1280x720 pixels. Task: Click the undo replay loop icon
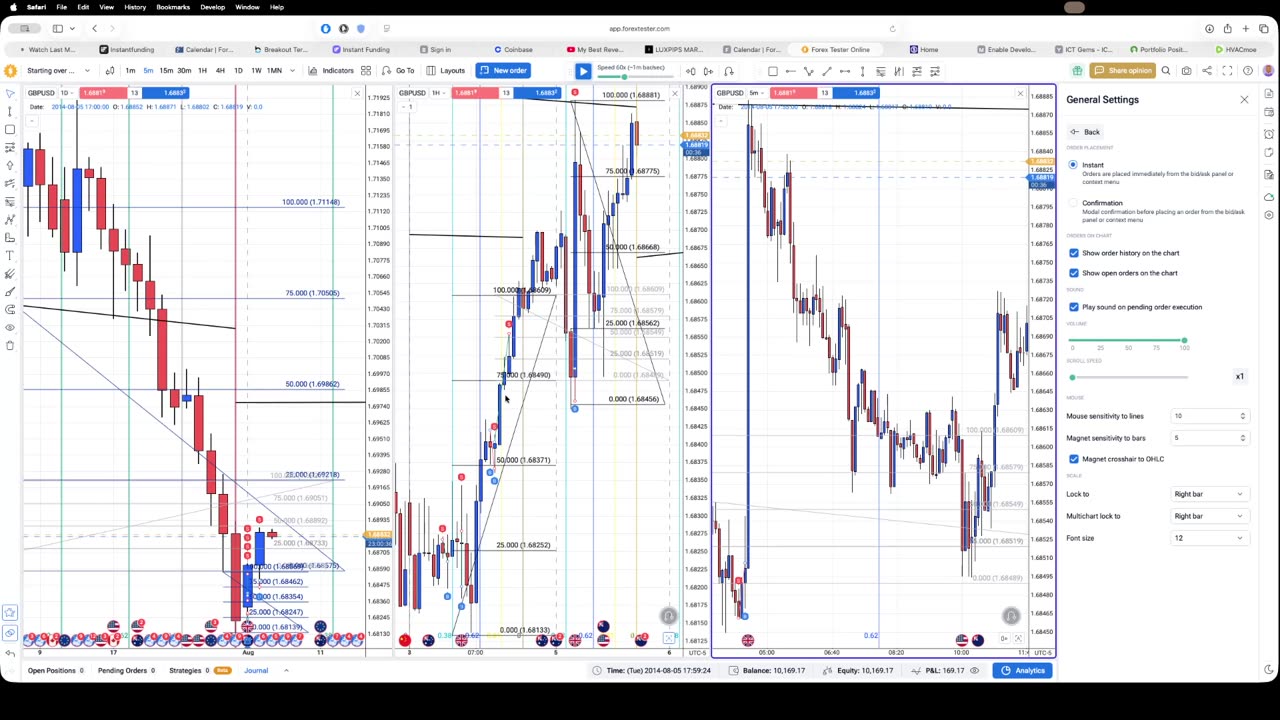click(x=728, y=71)
